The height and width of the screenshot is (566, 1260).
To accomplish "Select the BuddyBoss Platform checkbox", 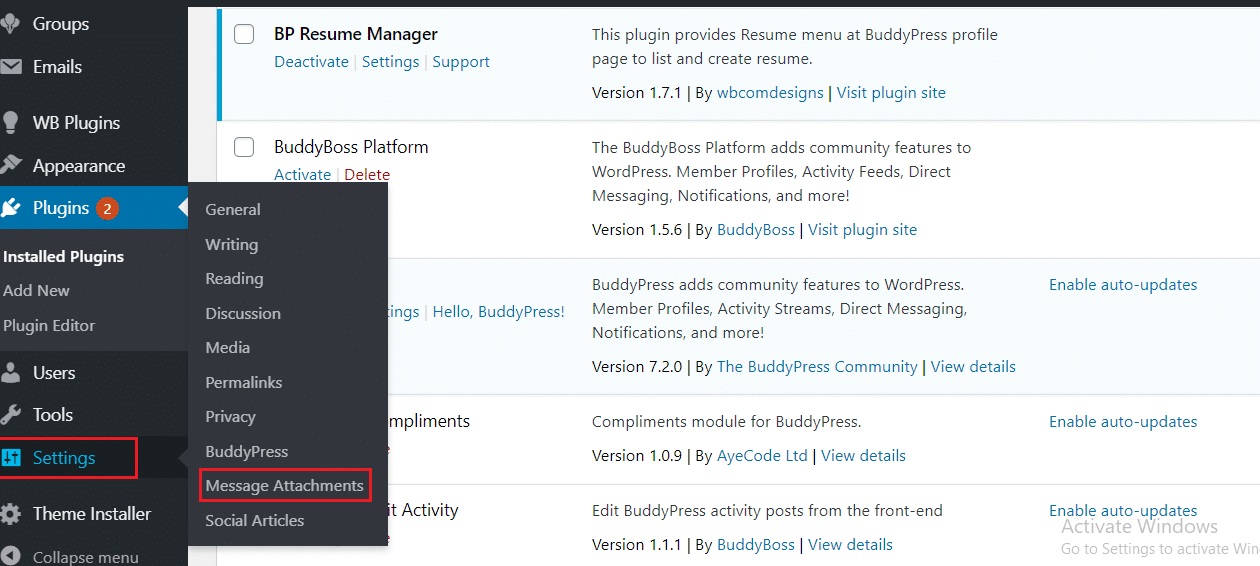I will pyautogui.click(x=244, y=148).
